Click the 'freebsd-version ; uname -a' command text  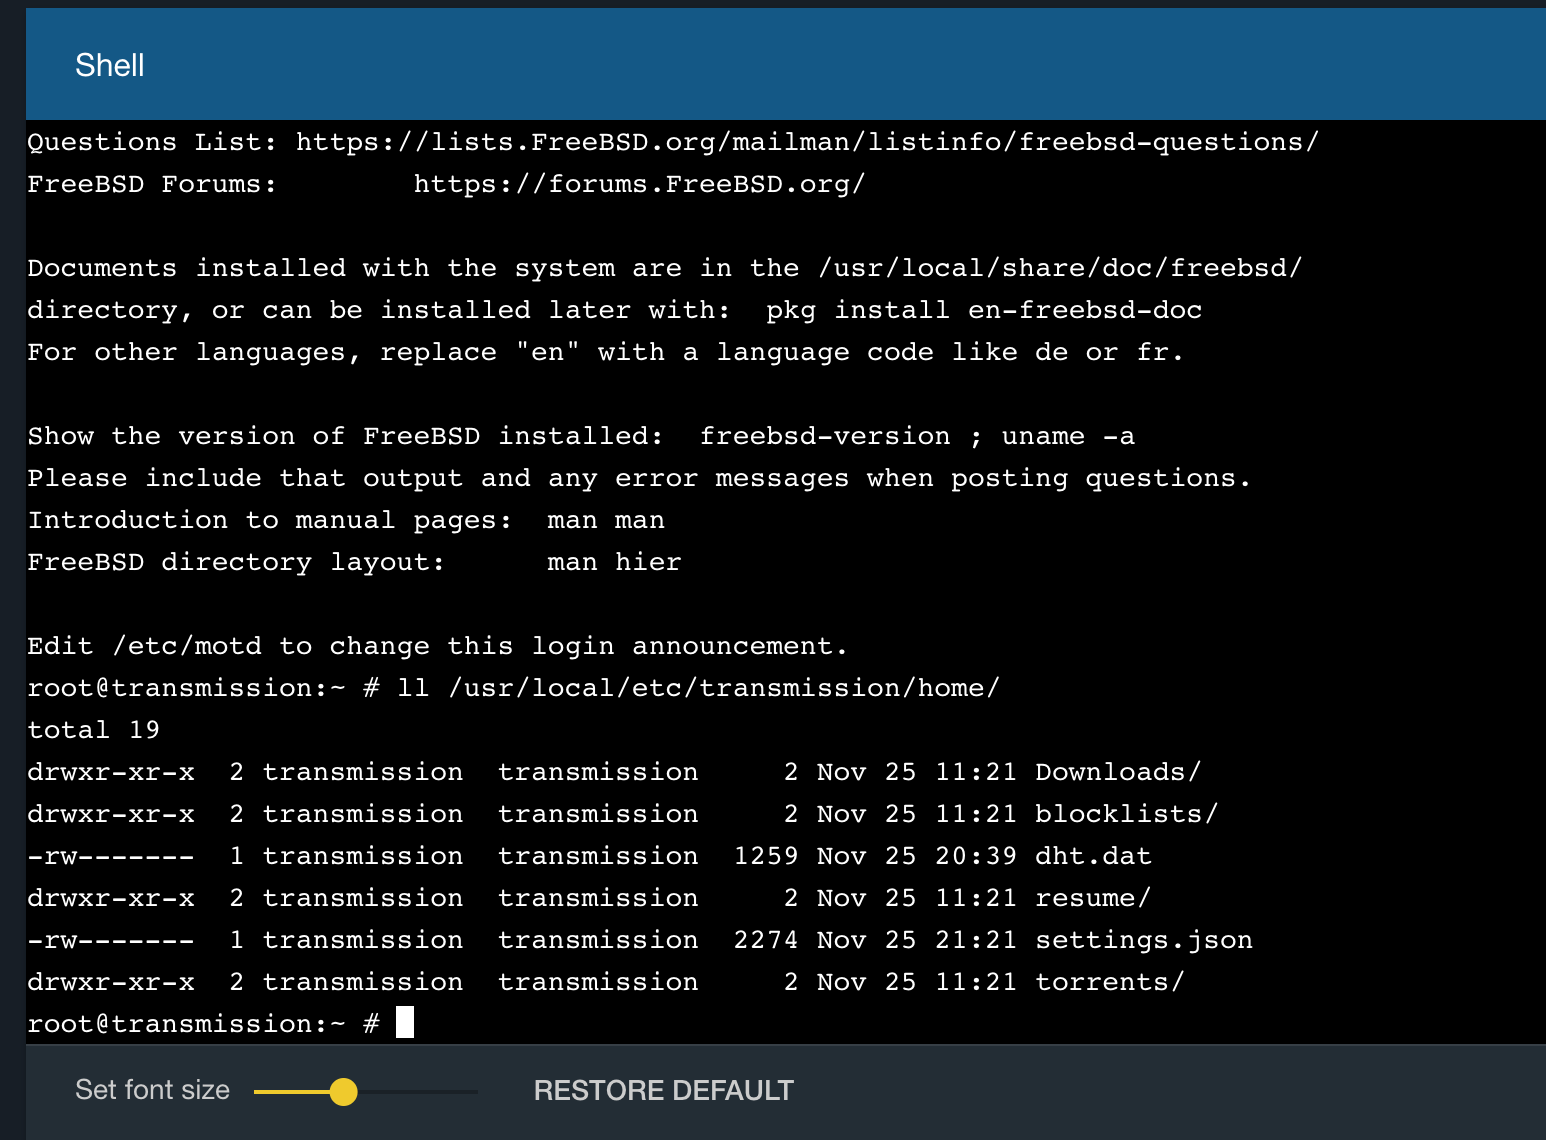917,436
